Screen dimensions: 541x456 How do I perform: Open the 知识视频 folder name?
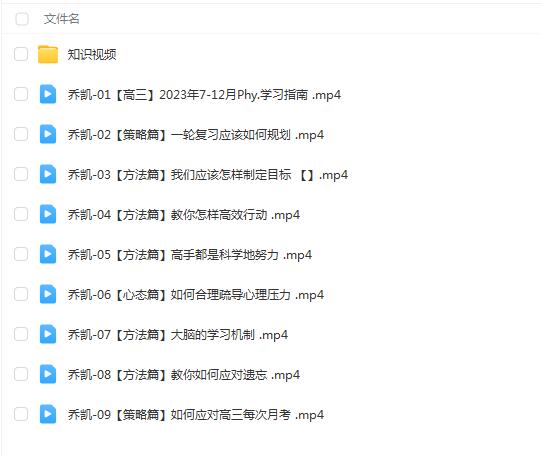92,54
